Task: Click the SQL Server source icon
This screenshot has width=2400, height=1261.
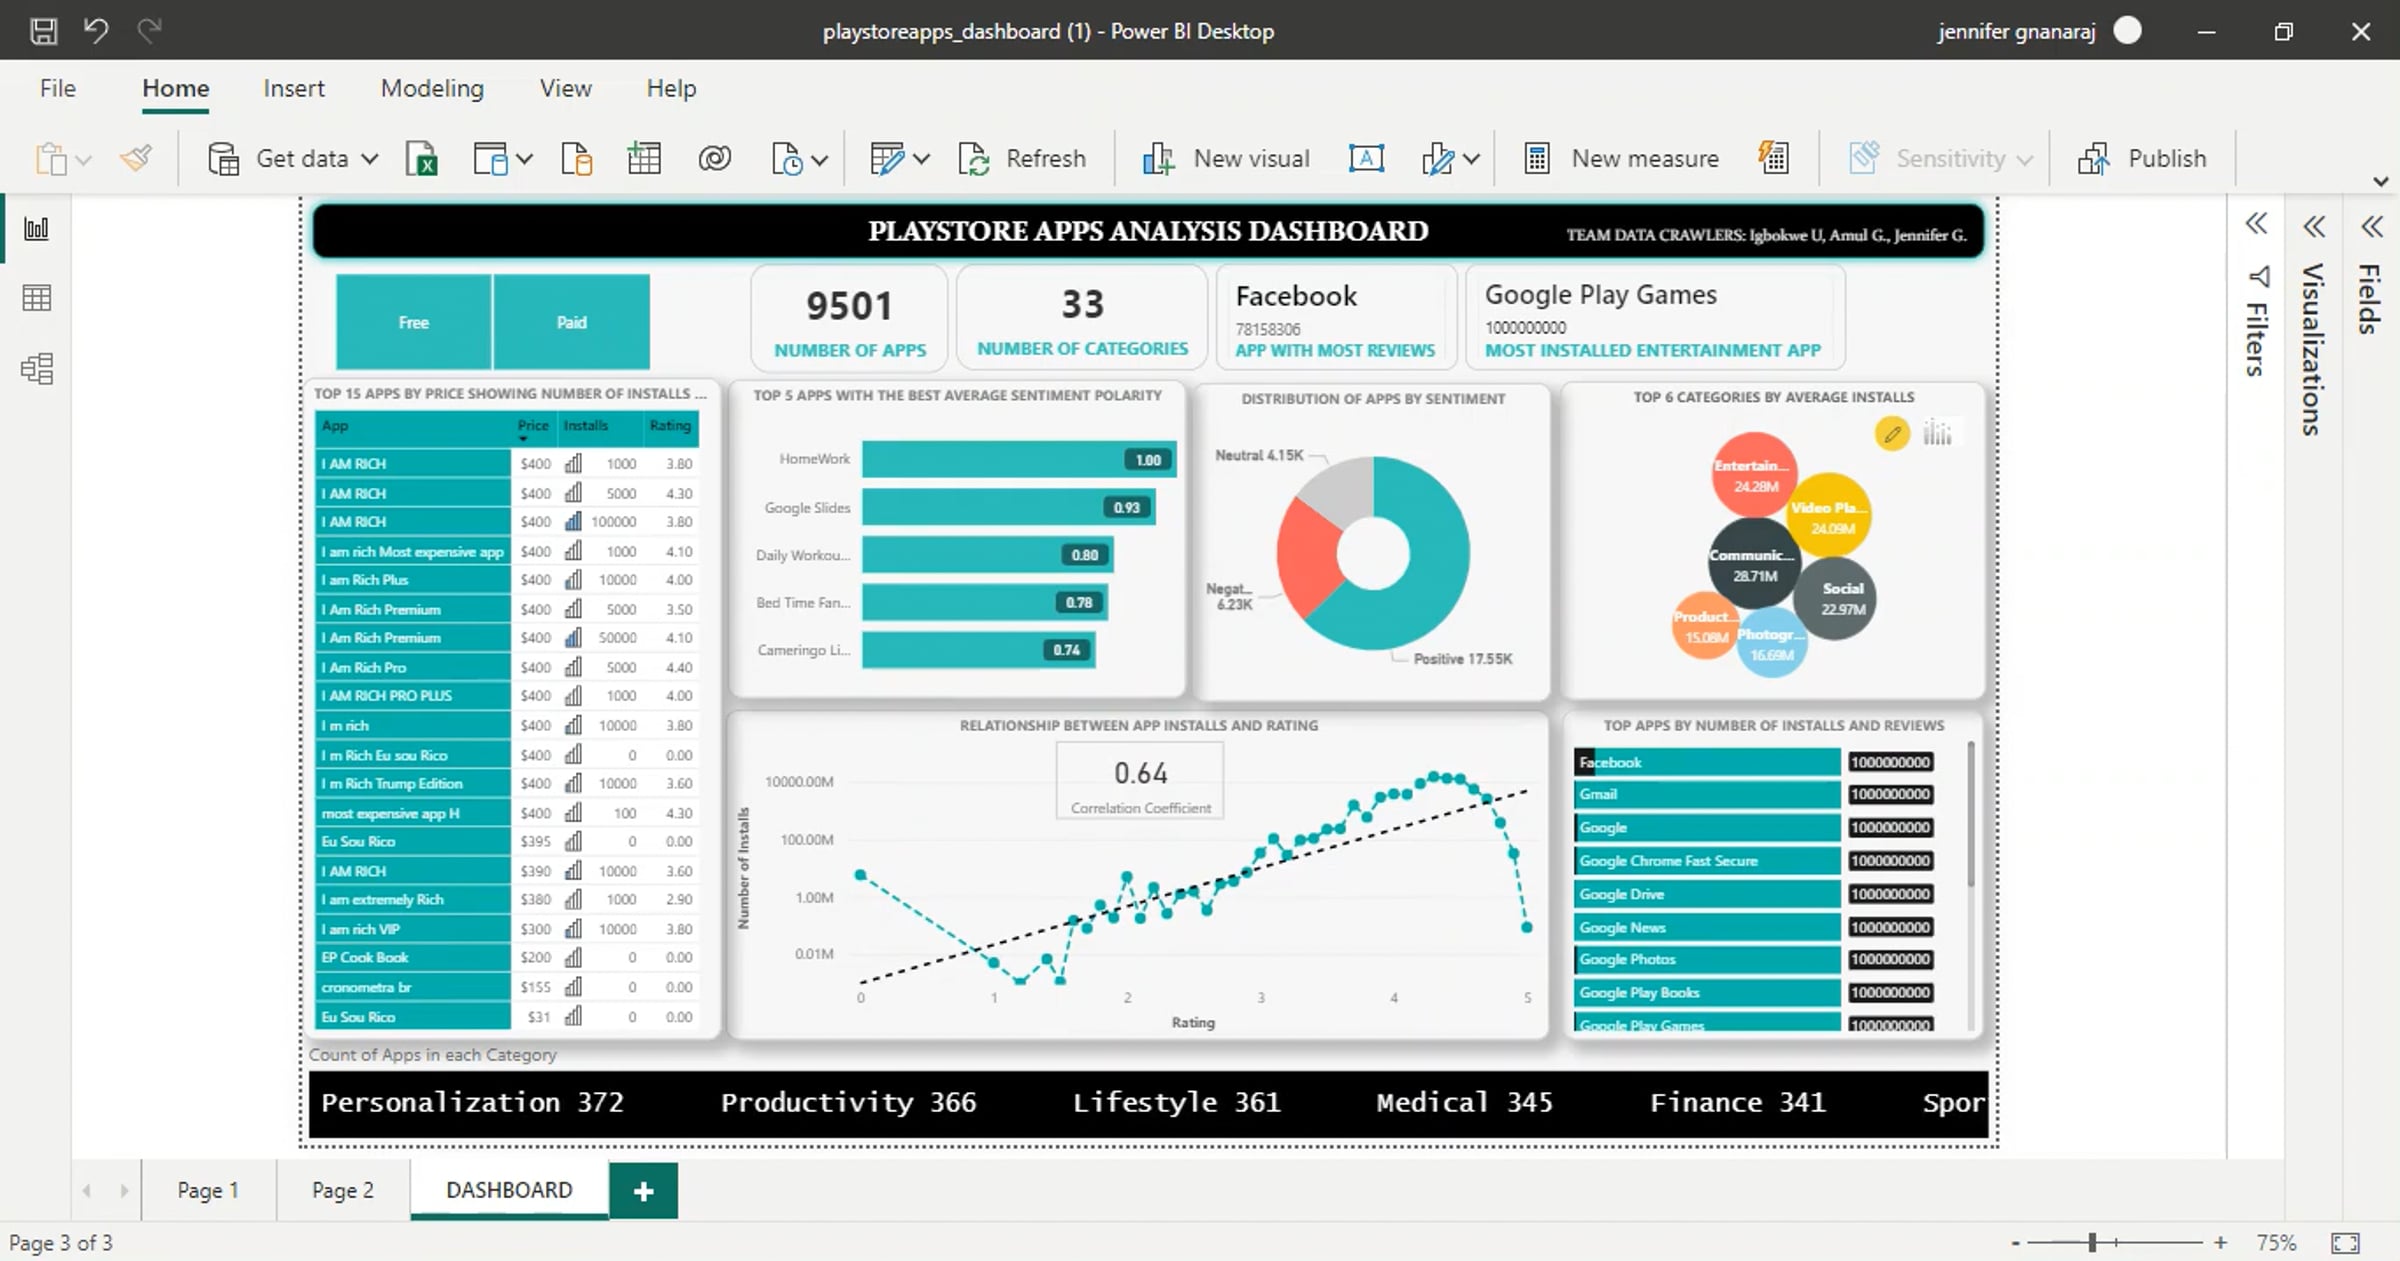Action: [x=577, y=158]
